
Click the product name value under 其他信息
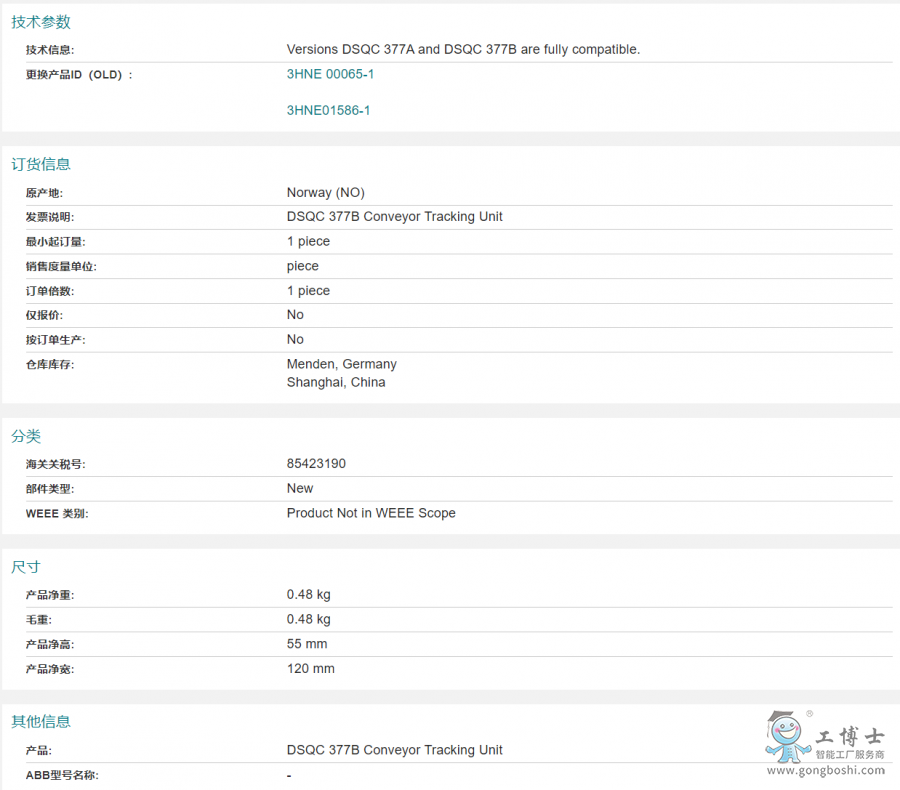point(394,750)
